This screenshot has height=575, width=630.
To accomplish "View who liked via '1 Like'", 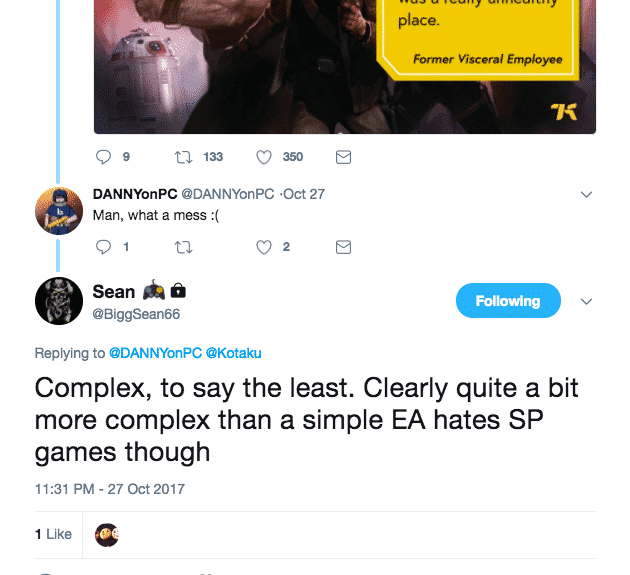I will pyautogui.click(x=53, y=534).
